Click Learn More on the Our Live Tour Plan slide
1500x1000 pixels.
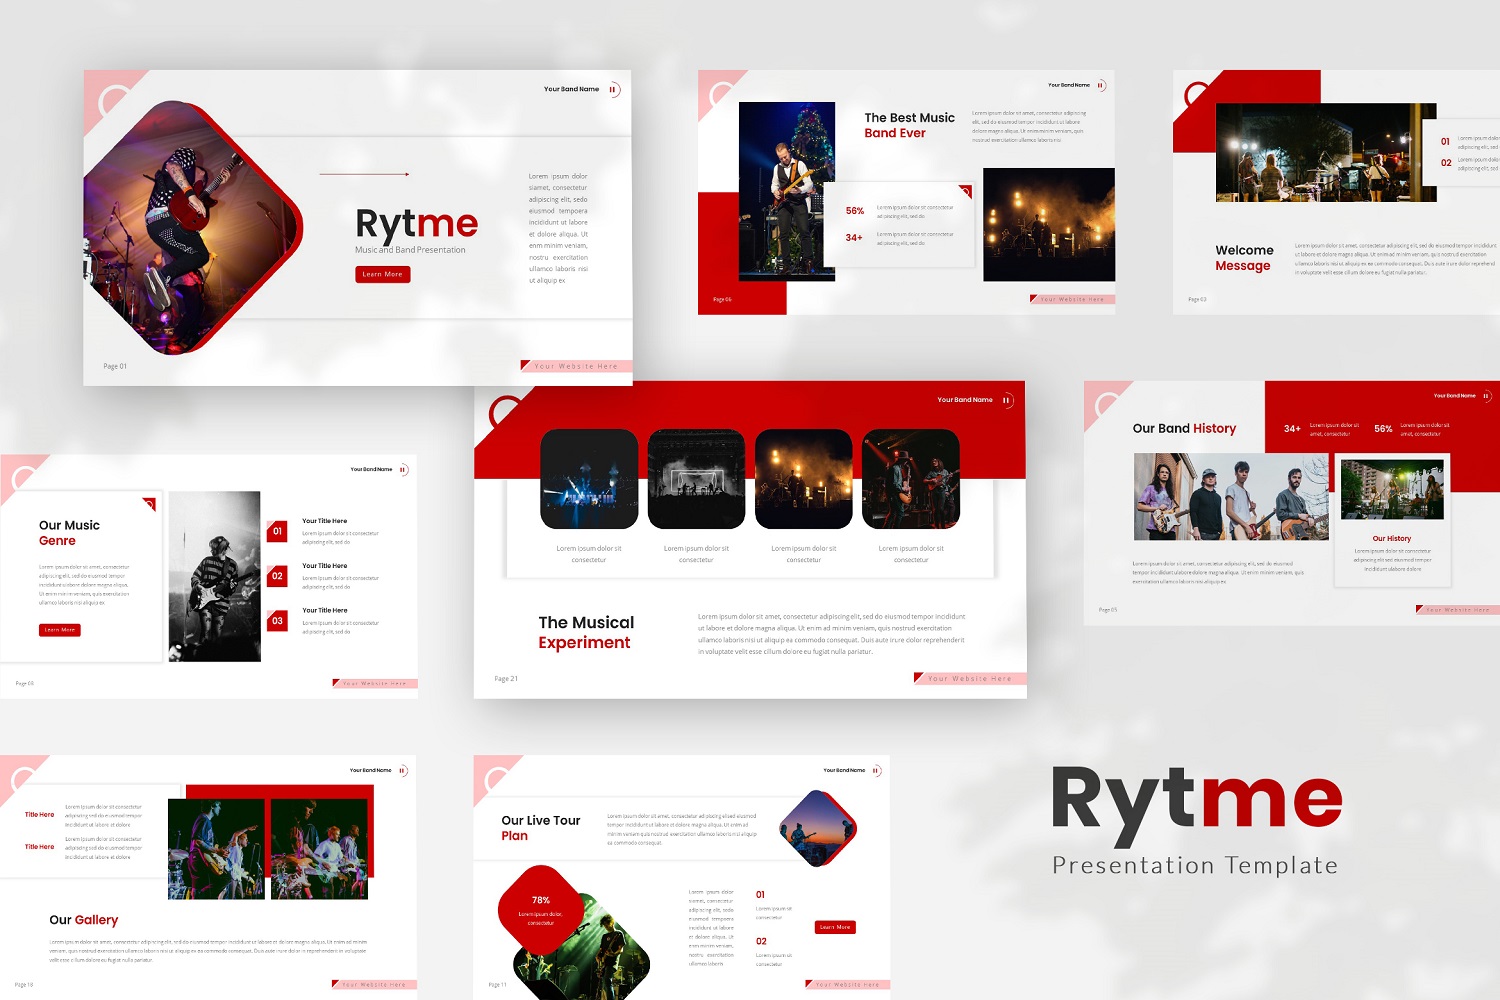[835, 927]
